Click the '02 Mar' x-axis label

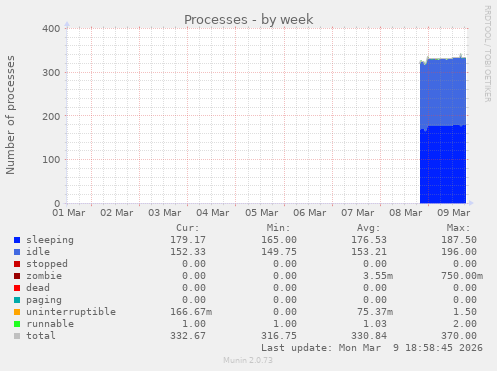coord(117,213)
